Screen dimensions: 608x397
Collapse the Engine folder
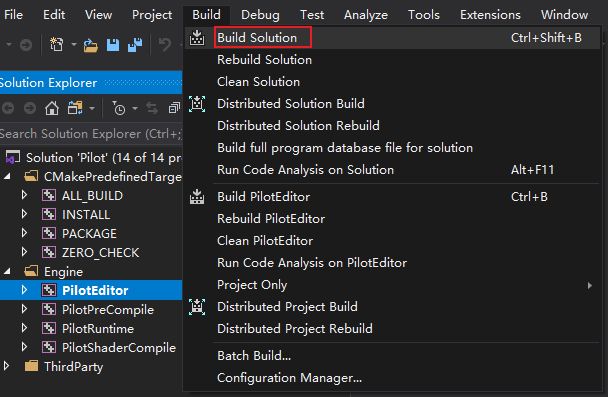click(x=7, y=271)
